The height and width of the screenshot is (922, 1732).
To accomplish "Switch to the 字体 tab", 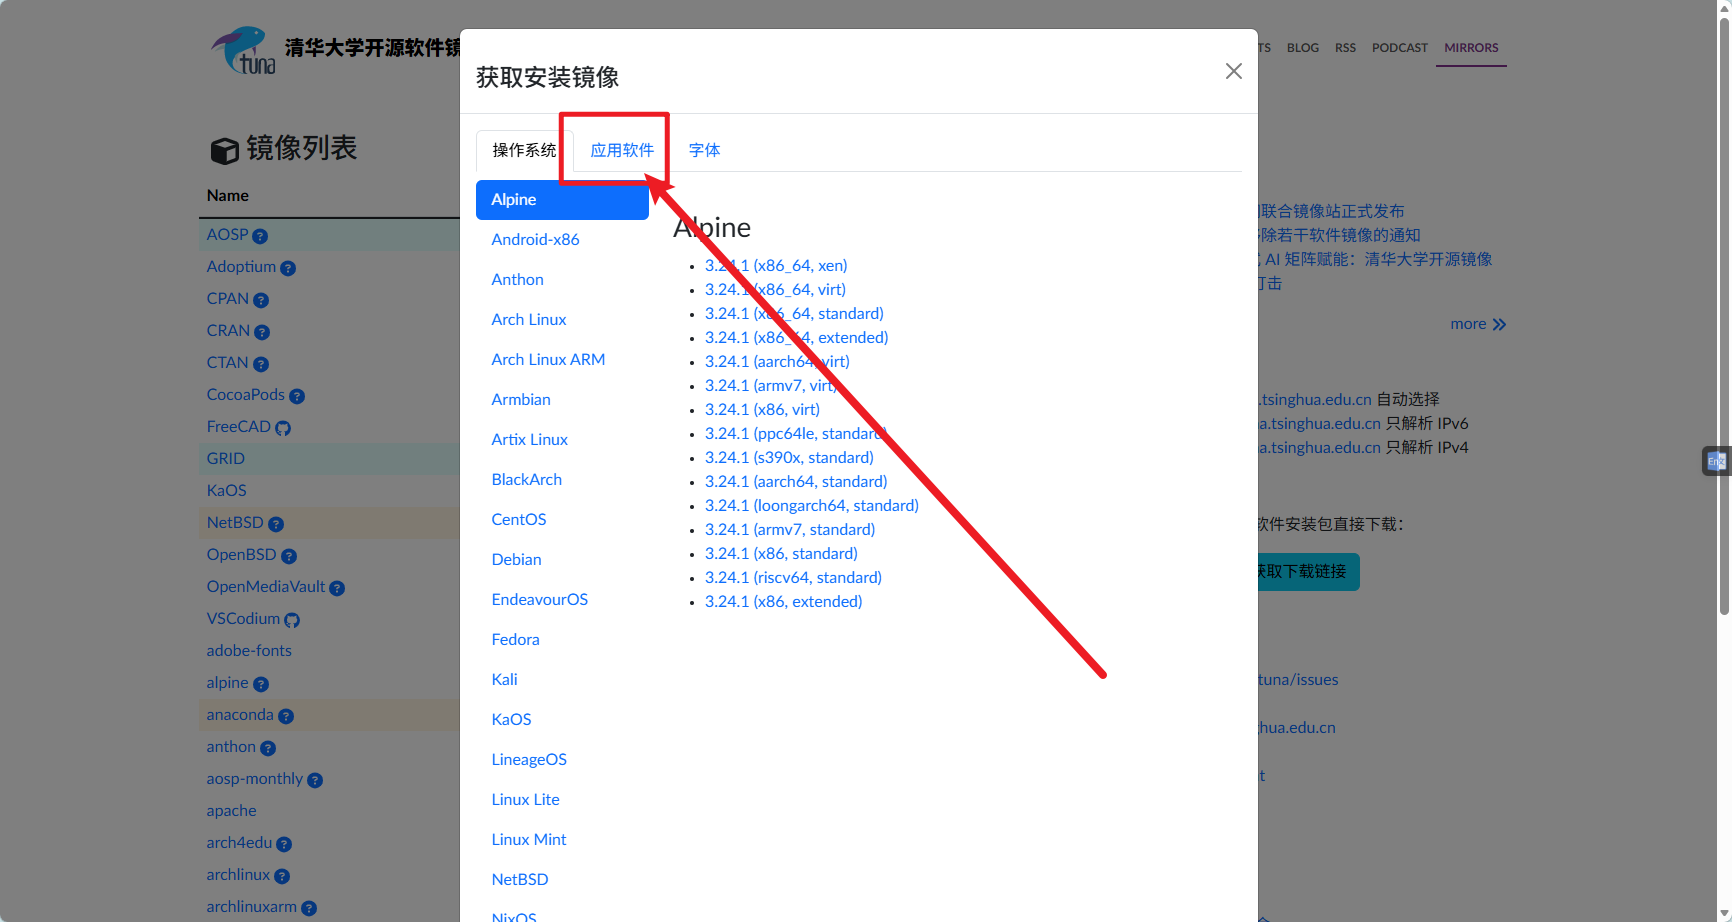I will click(705, 150).
